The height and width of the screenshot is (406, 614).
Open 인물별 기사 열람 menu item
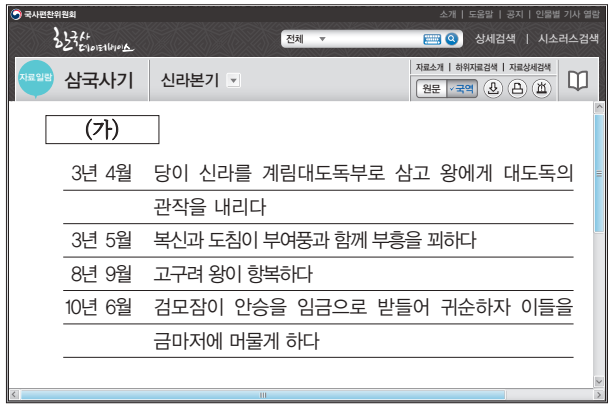(567, 14)
